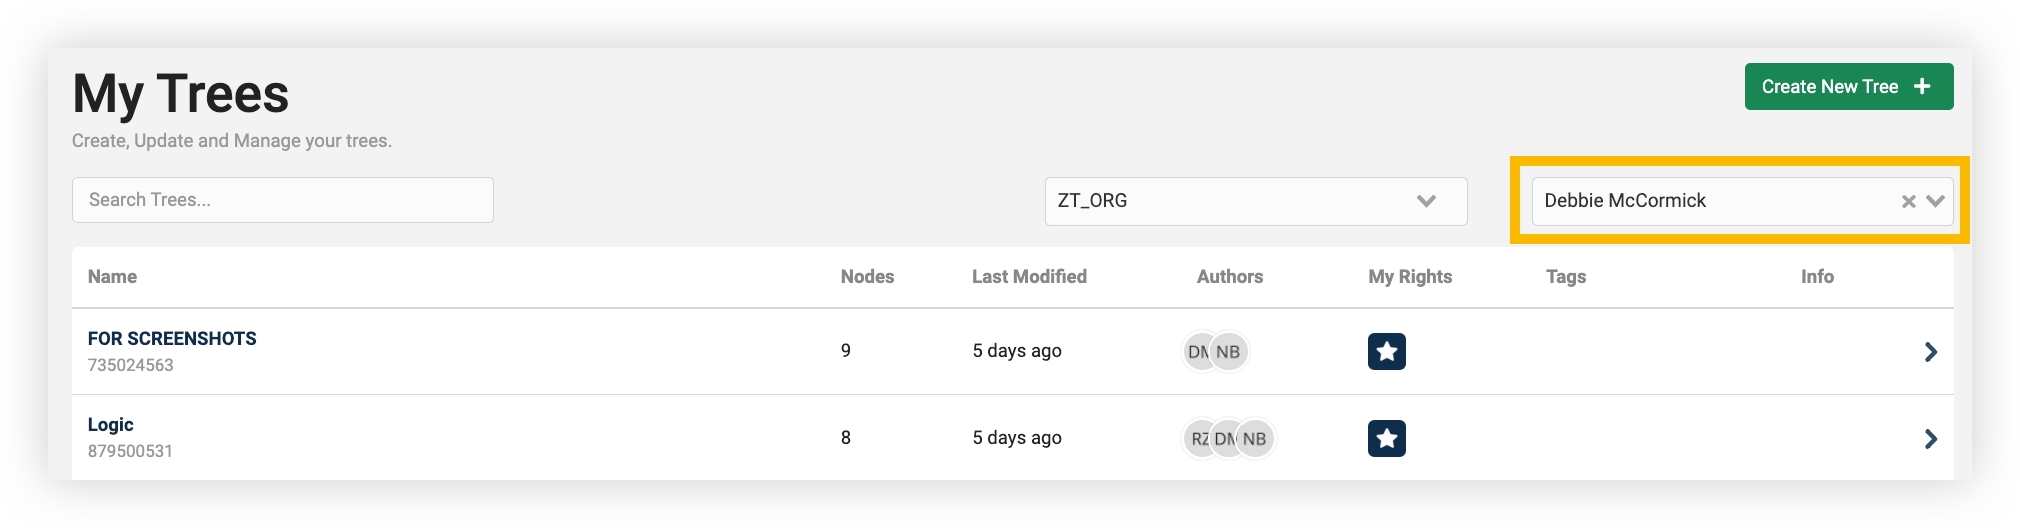Sort by the Last Modified column header

(x=1029, y=277)
